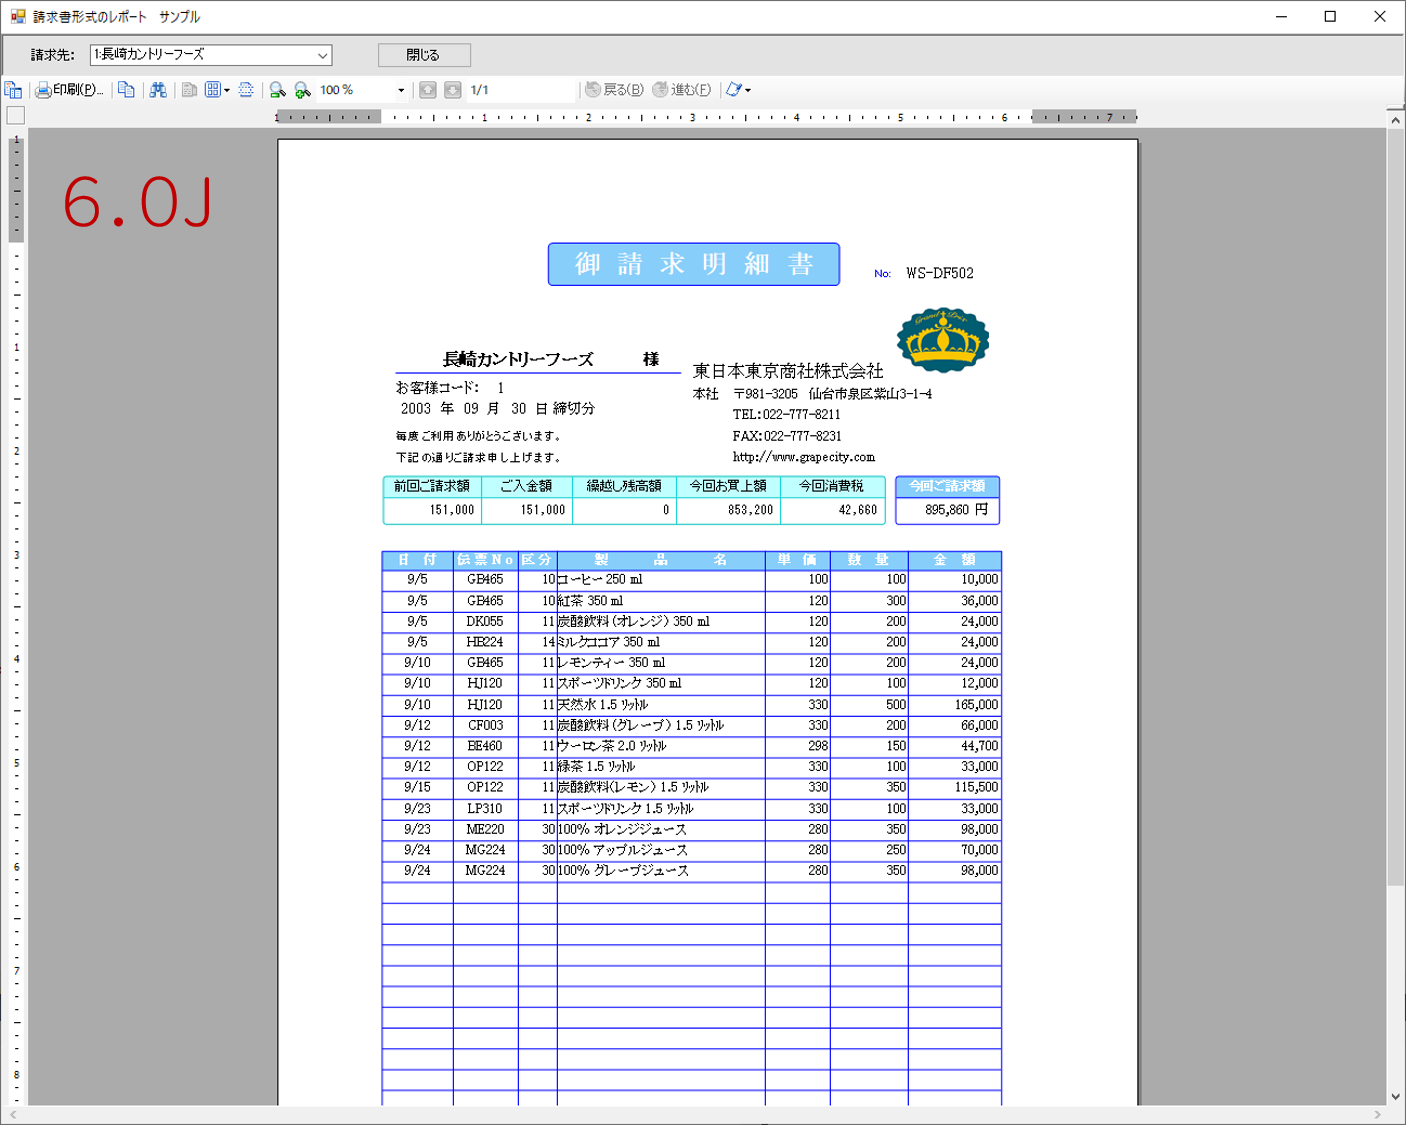Click 100% グレープジュース product row
Viewport: 1406px width, 1125px height.
click(x=691, y=871)
